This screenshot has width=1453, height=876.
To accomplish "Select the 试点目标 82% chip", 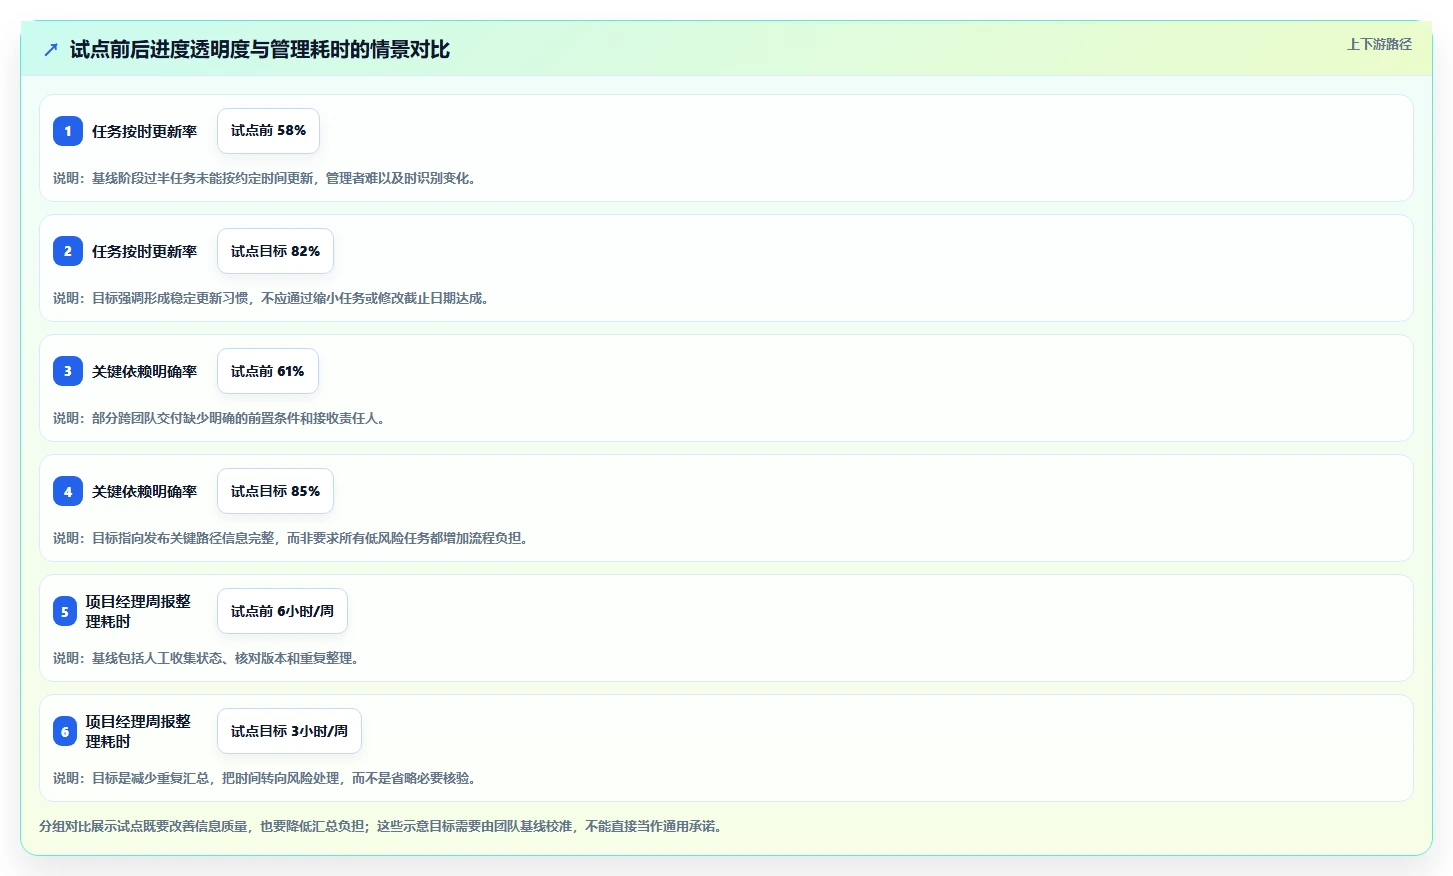I will pos(275,251).
